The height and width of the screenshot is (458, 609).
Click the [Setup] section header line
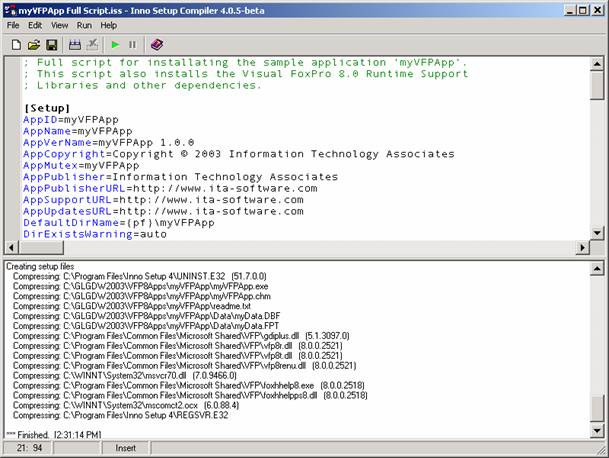(x=47, y=108)
